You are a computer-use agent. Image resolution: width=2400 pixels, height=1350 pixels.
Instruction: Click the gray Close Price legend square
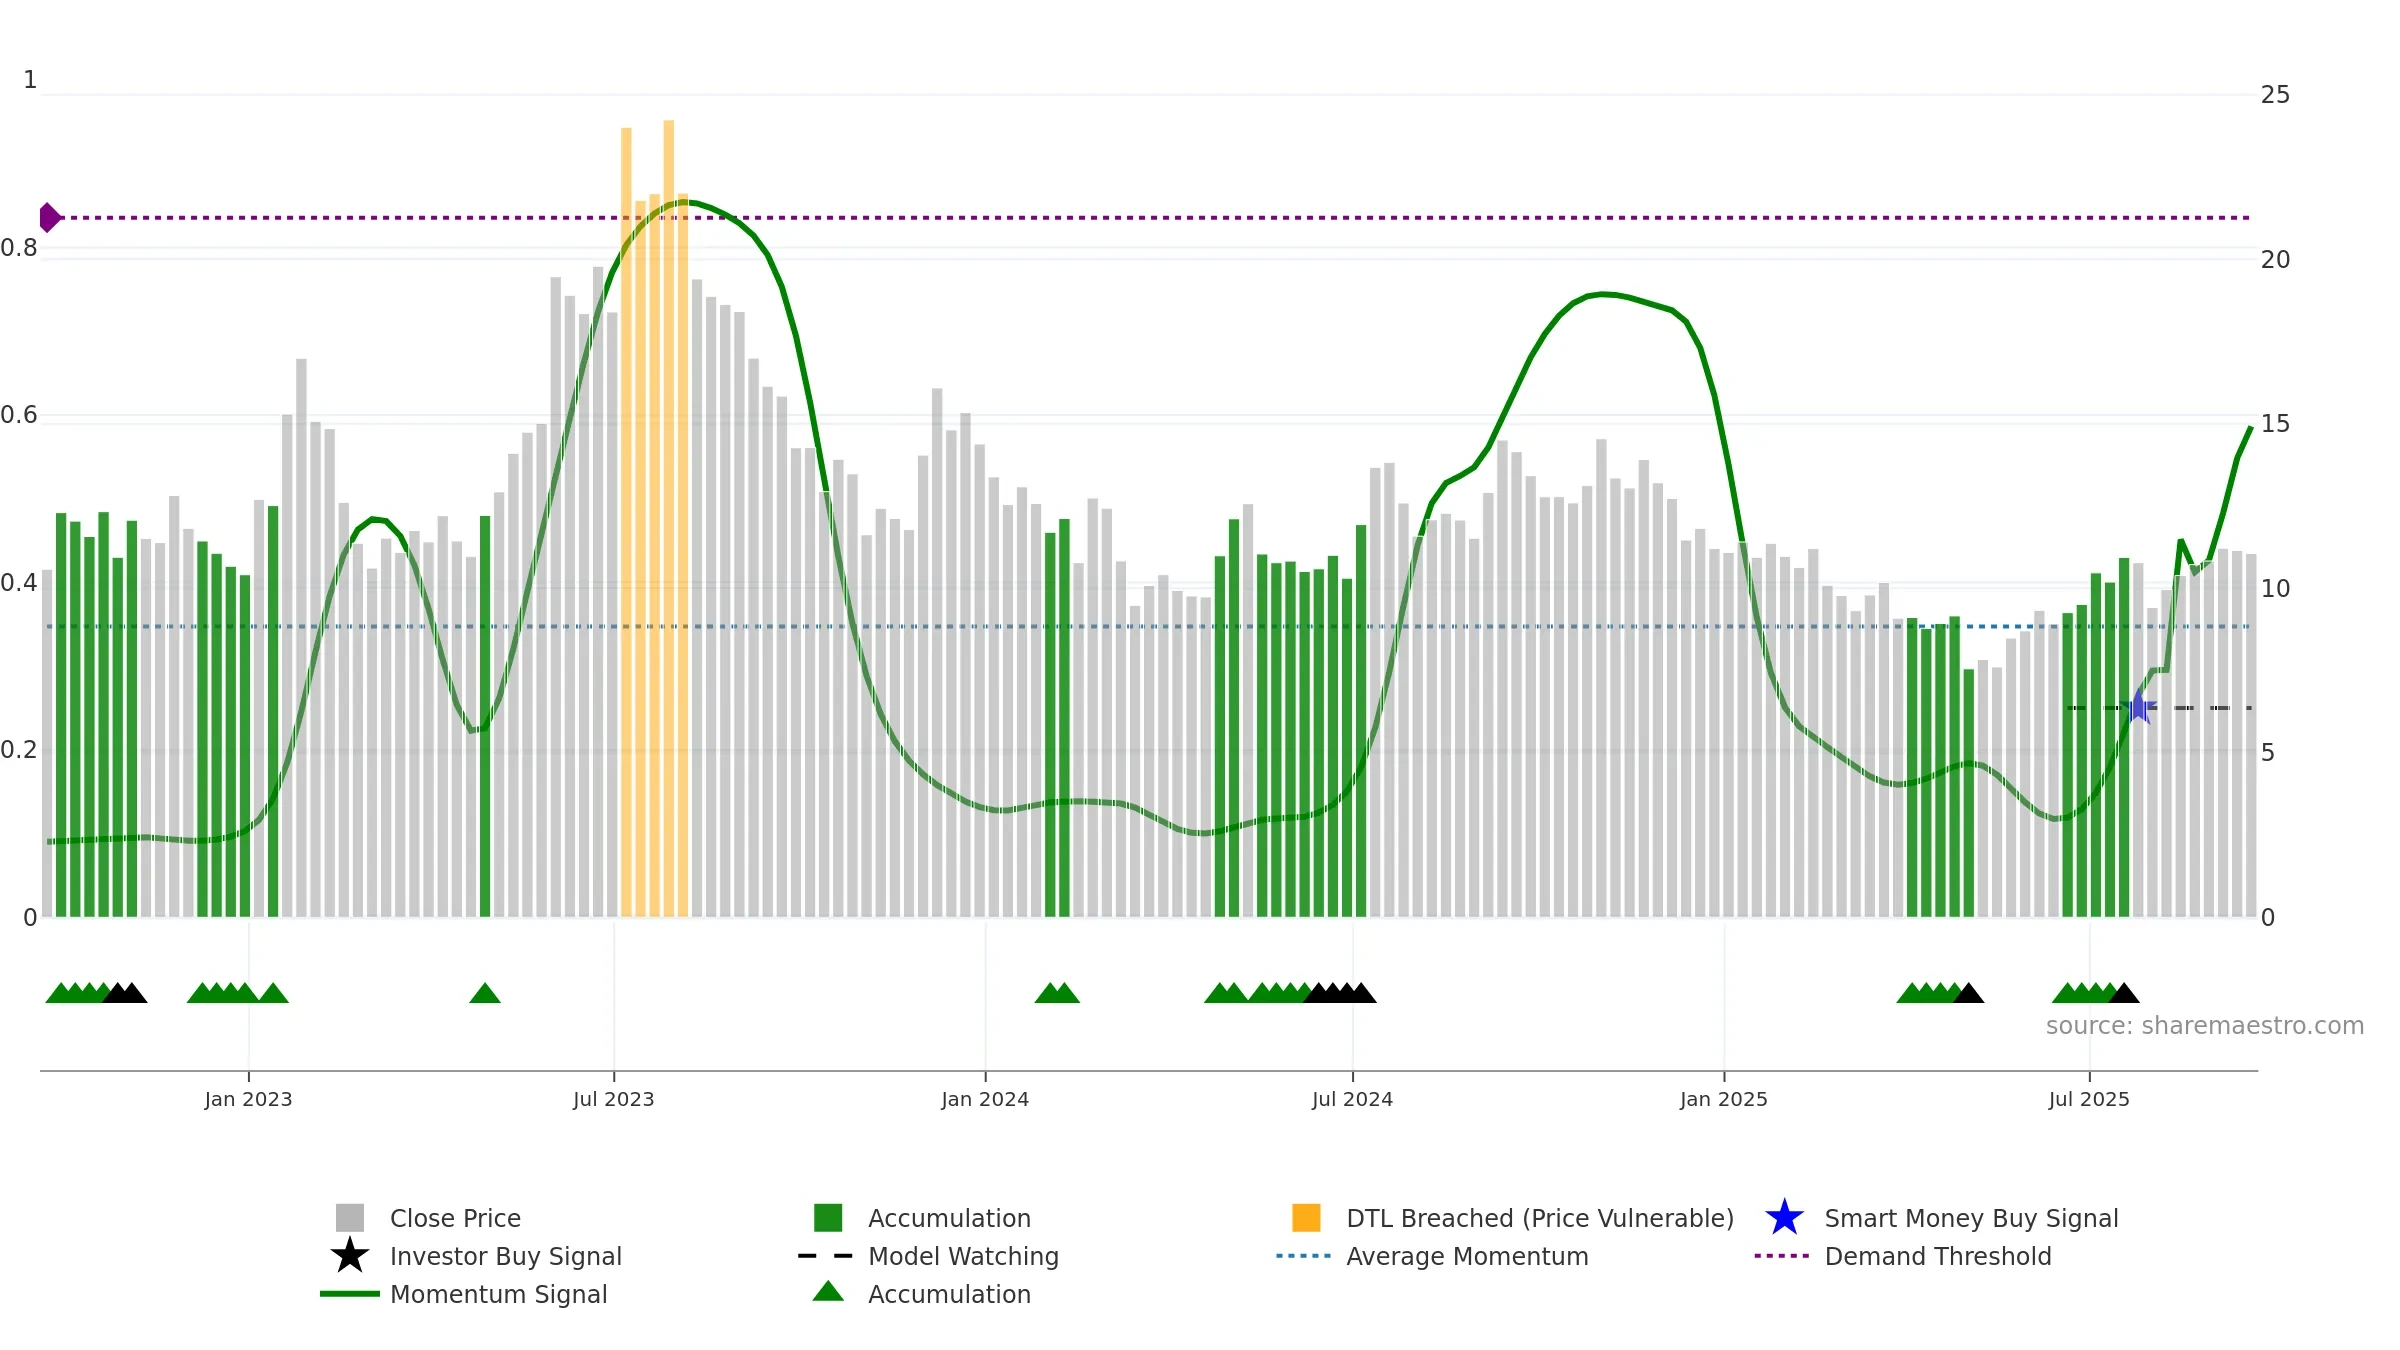pos(350,1218)
